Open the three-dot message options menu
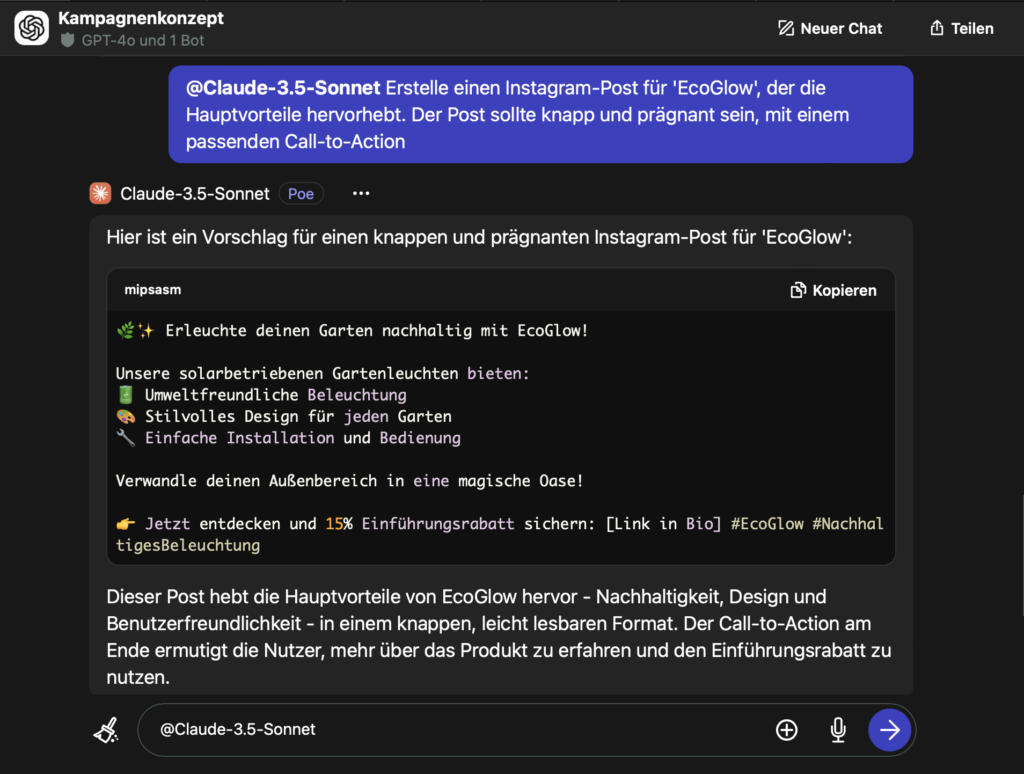 click(361, 193)
